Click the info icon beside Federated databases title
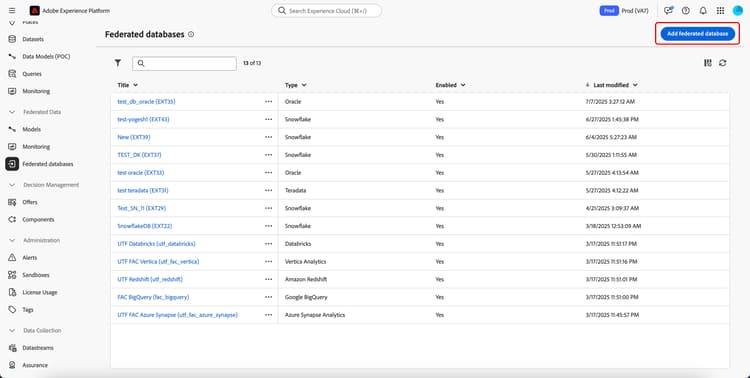This screenshot has width=750, height=378. point(191,34)
